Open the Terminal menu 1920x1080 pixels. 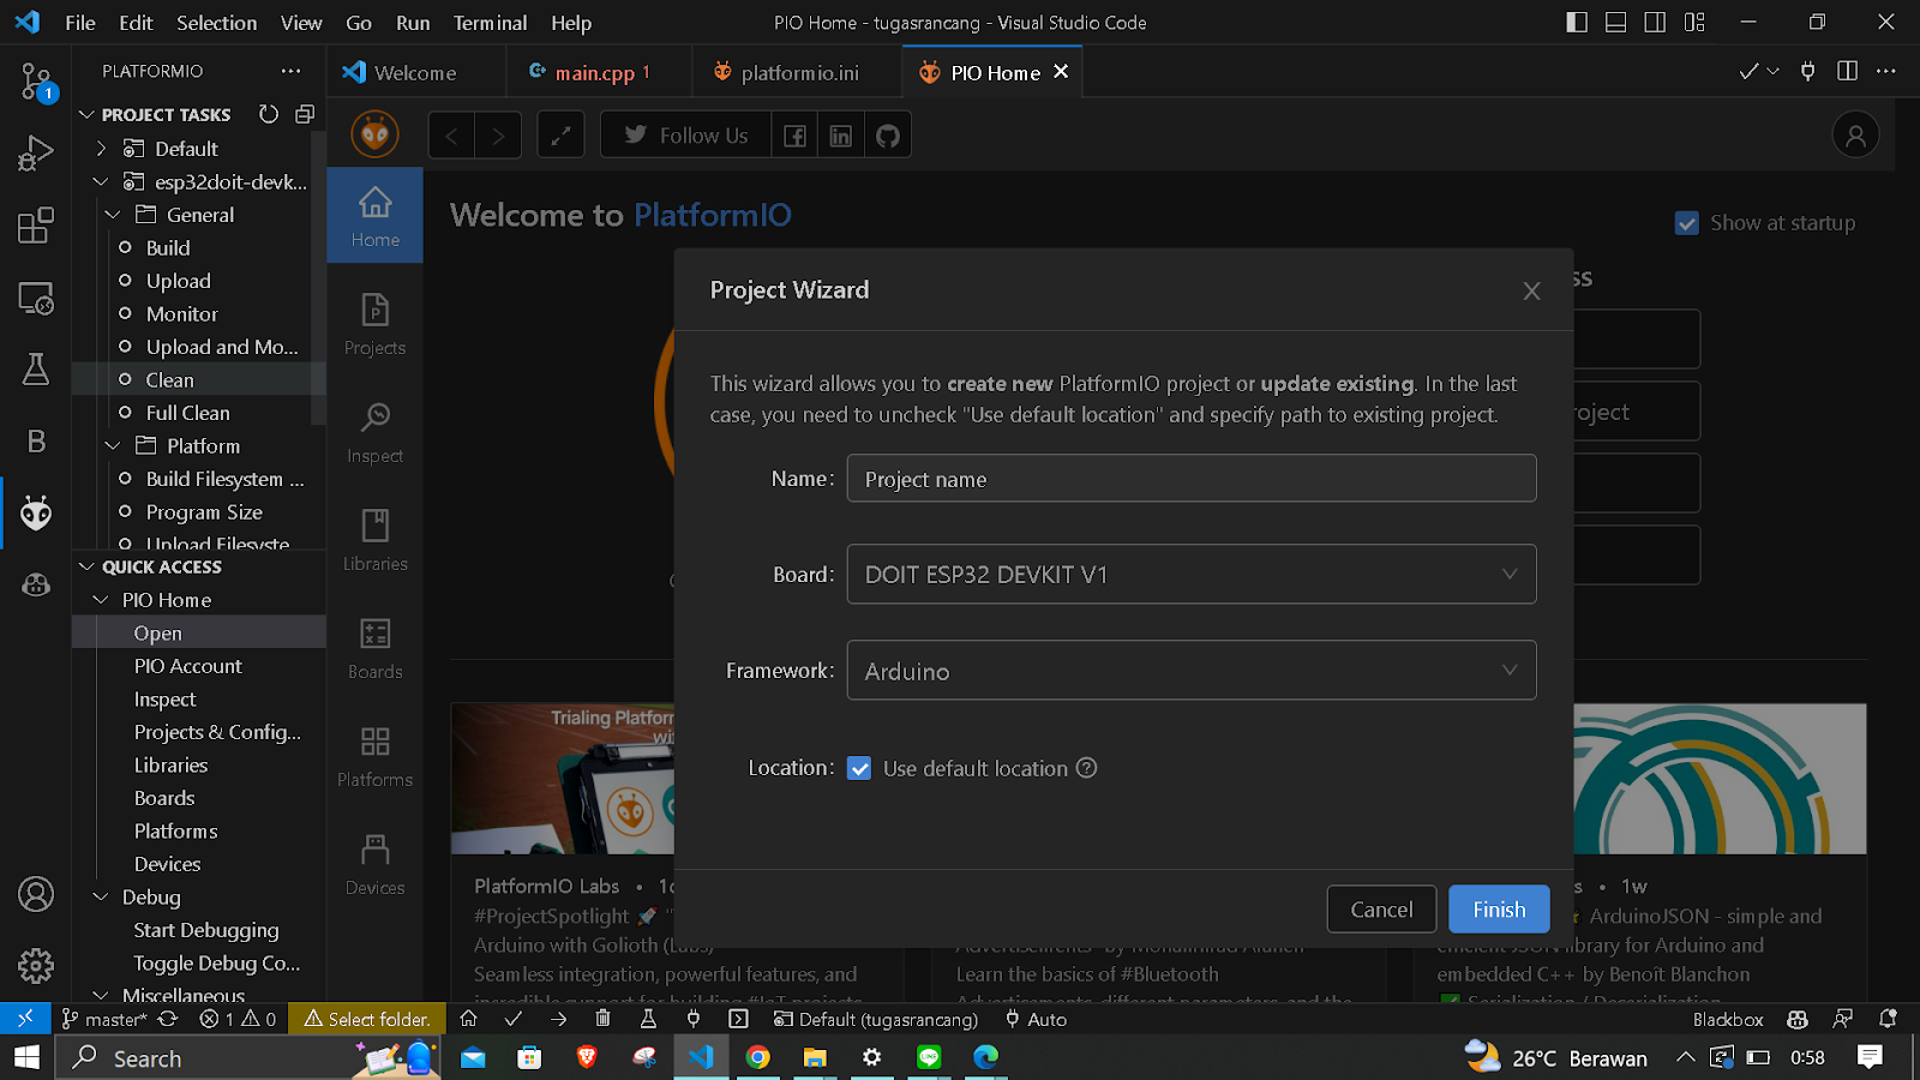click(489, 22)
